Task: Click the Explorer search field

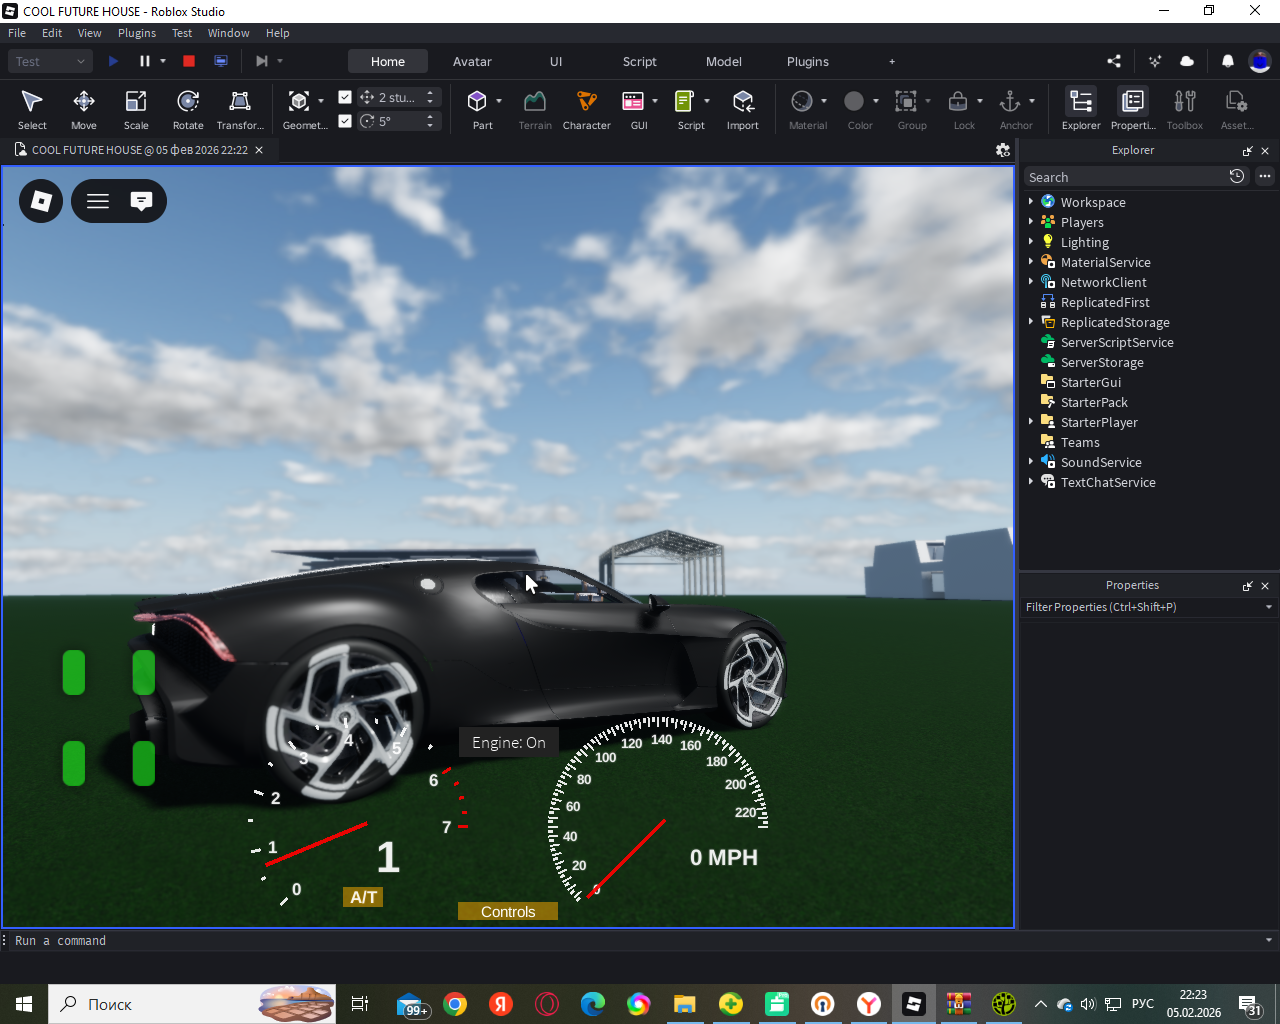Action: (x=1125, y=177)
